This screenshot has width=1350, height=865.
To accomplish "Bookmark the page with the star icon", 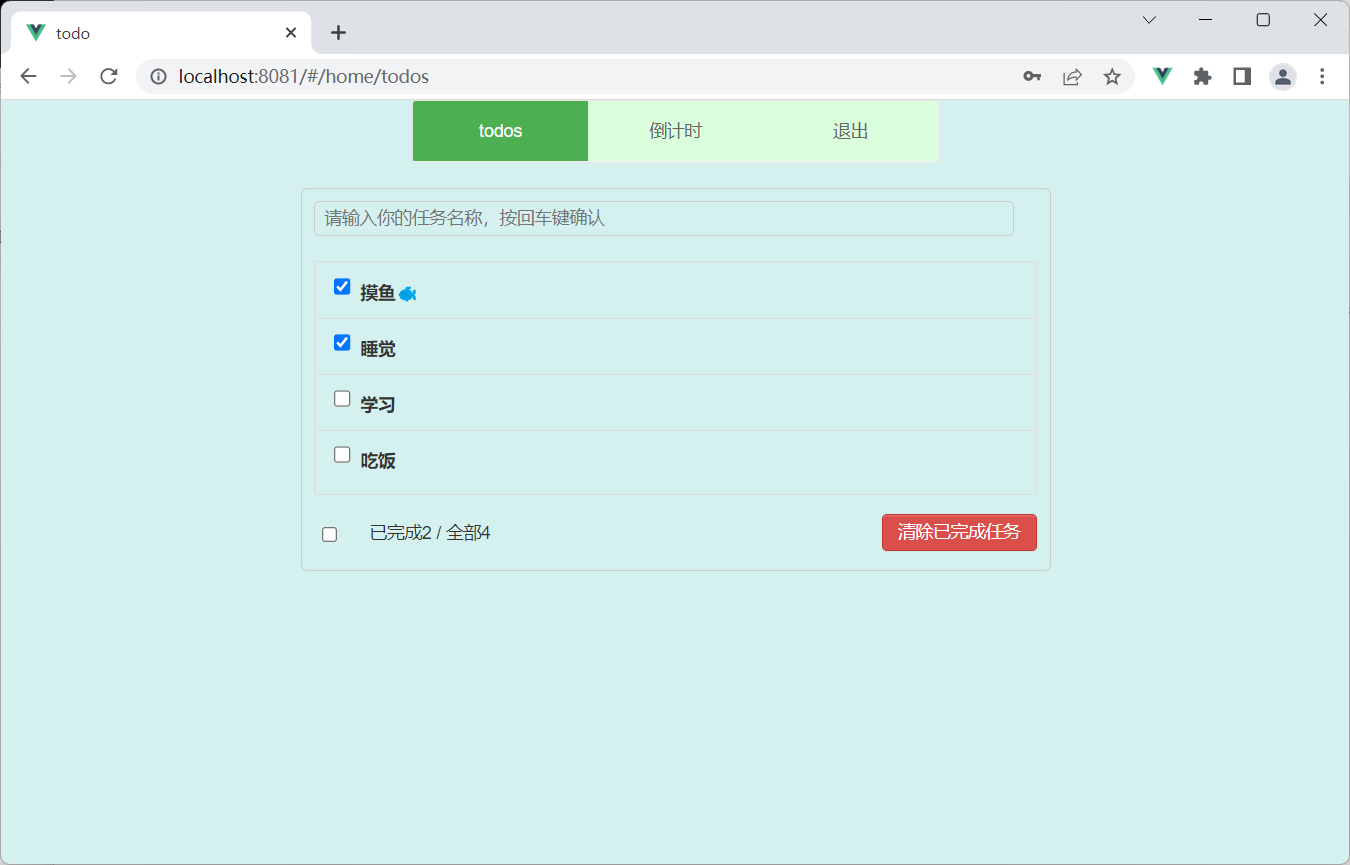I will click(x=1112, y=76).
